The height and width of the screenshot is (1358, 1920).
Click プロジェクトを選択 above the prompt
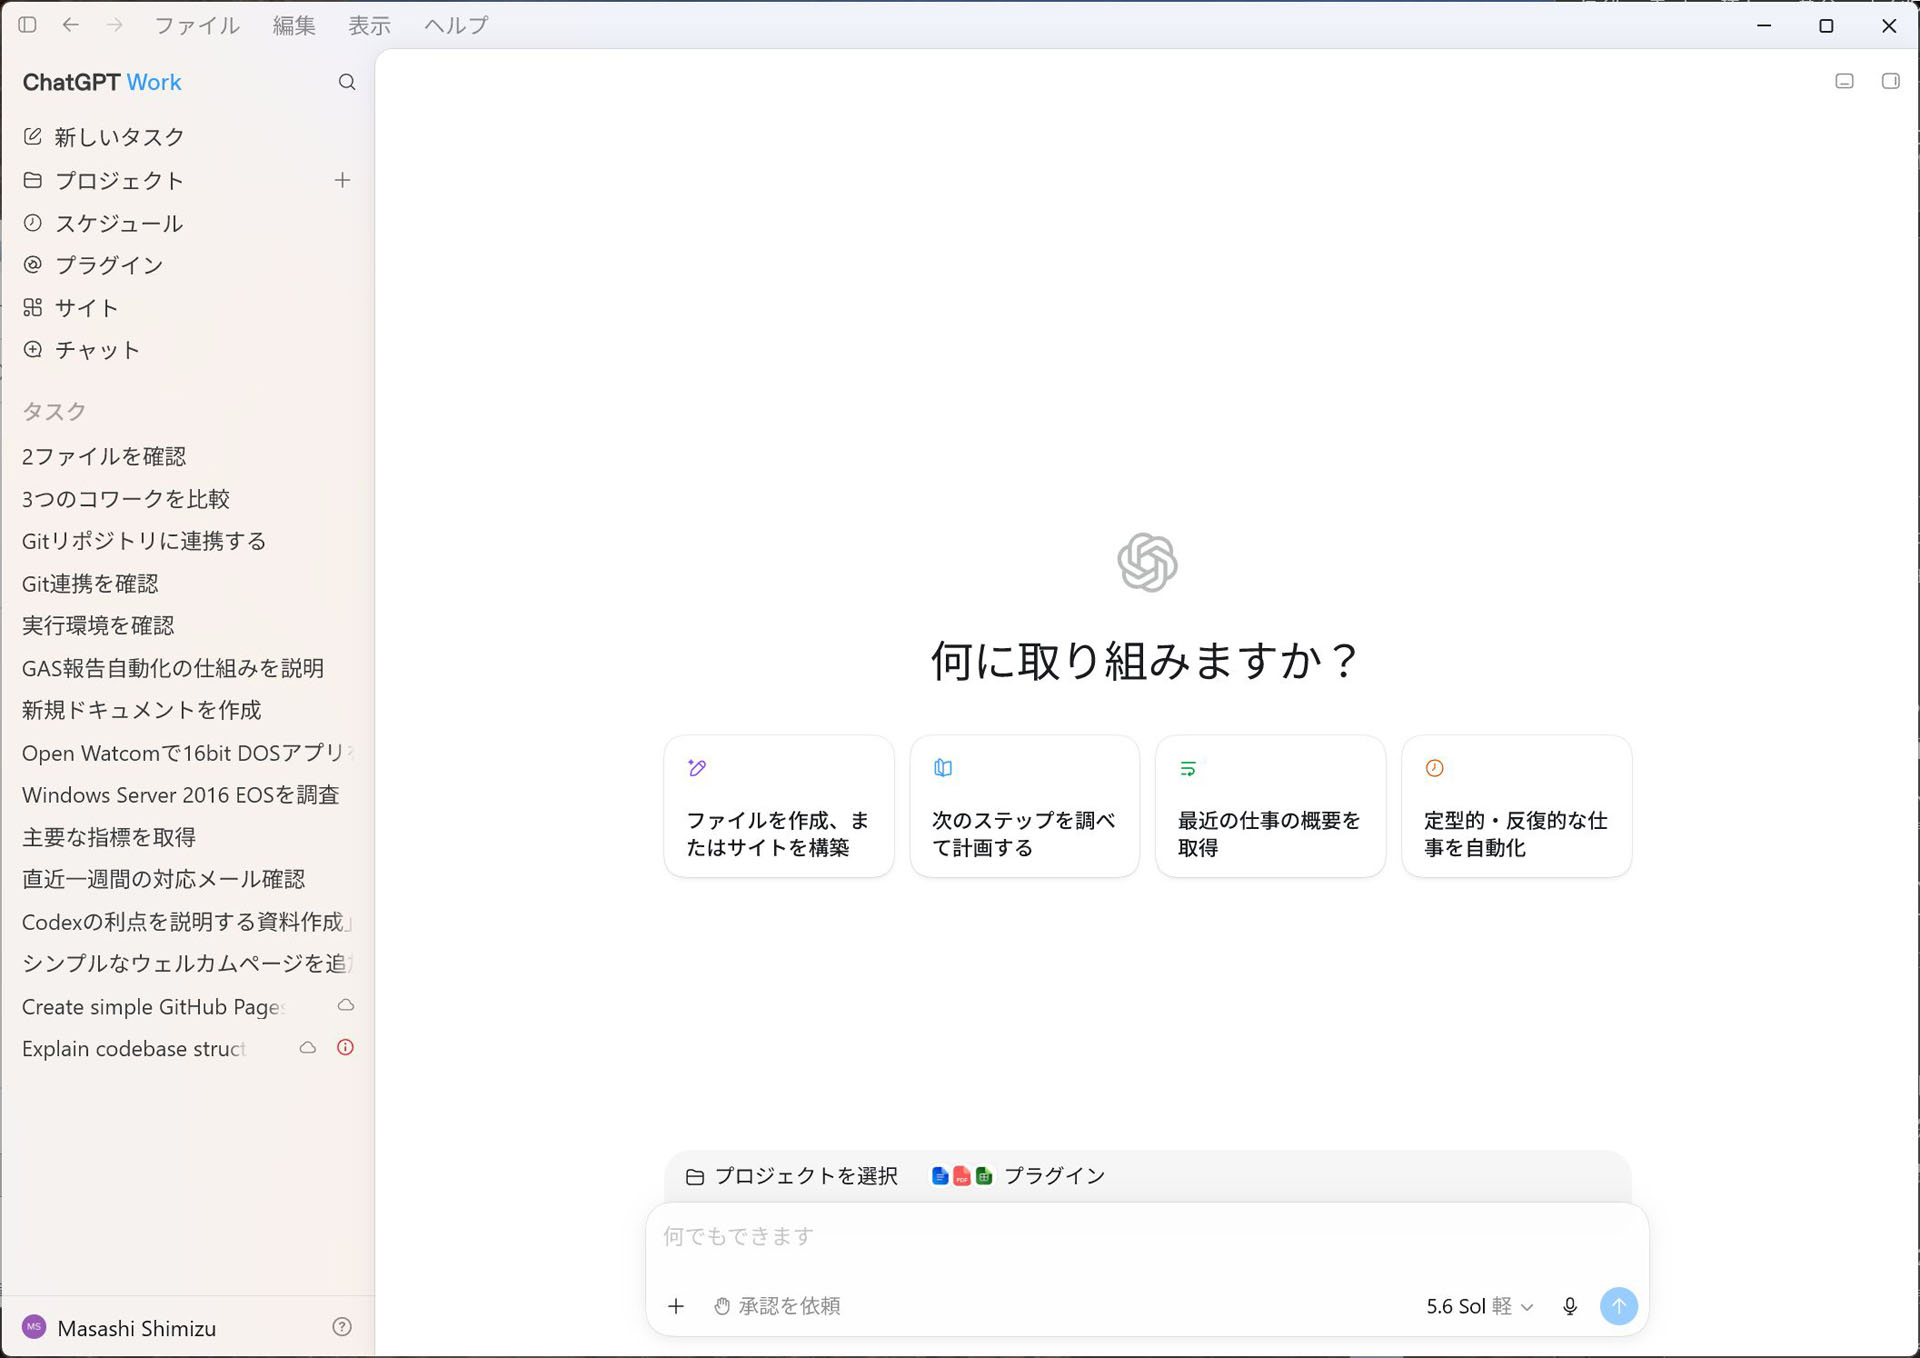[x=792, y=1176]
